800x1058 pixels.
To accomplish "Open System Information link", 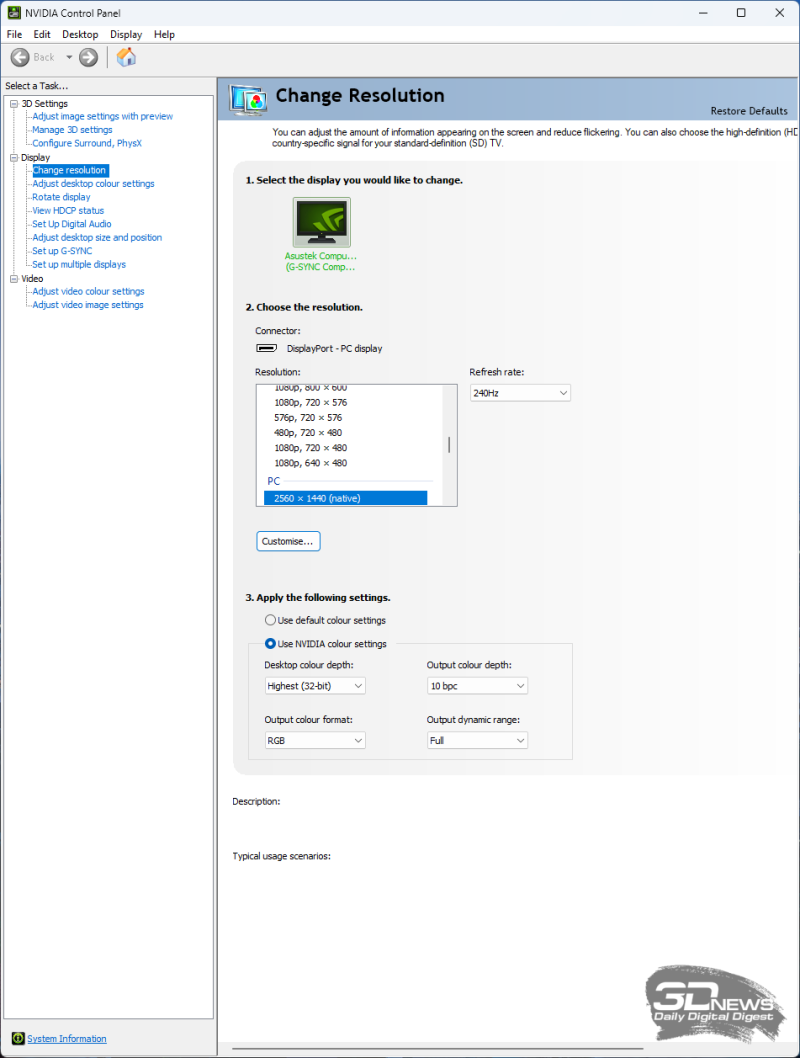I will pos(67,1038).
